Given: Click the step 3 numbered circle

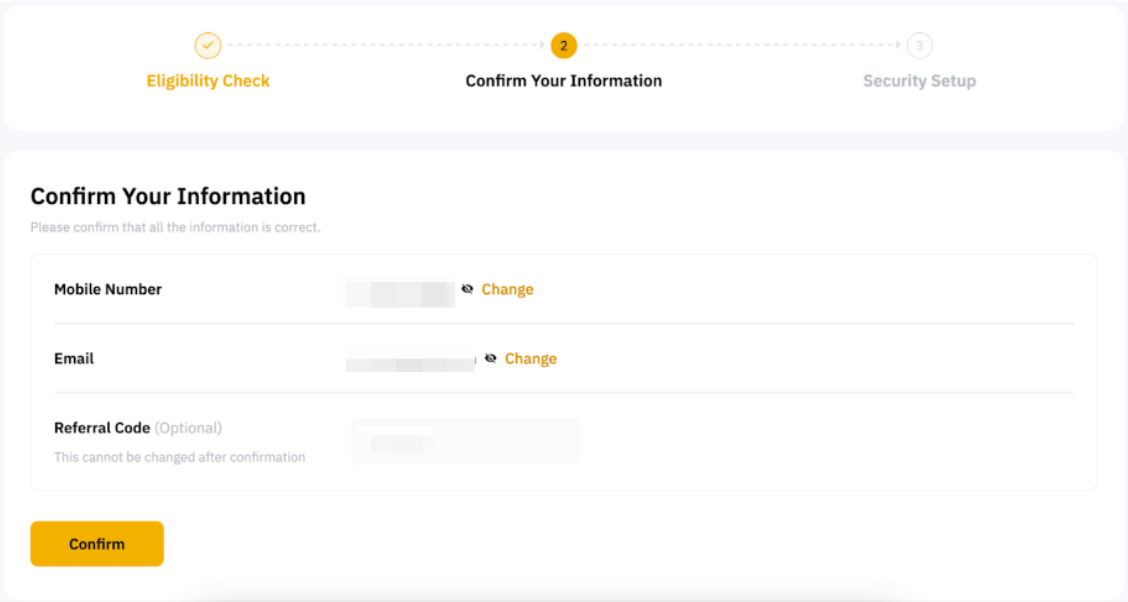Looking at the screenshot, I should point(919,46).
